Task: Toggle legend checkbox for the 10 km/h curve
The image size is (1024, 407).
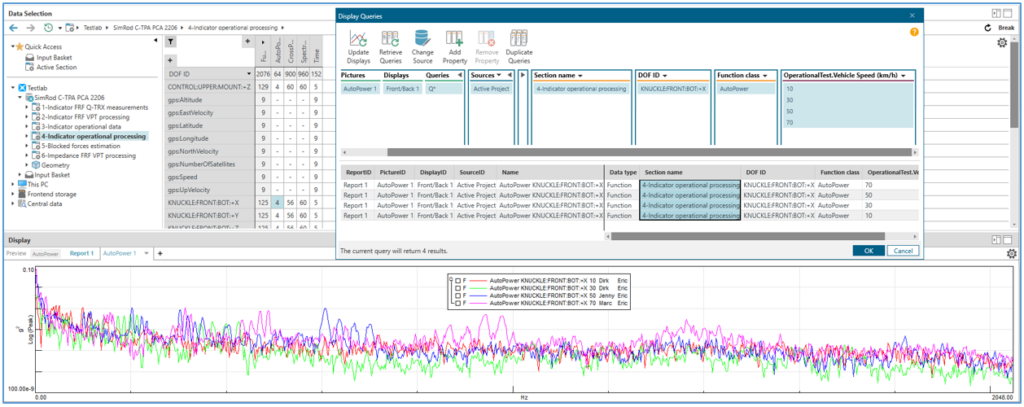Action: [x=459, y=283]
